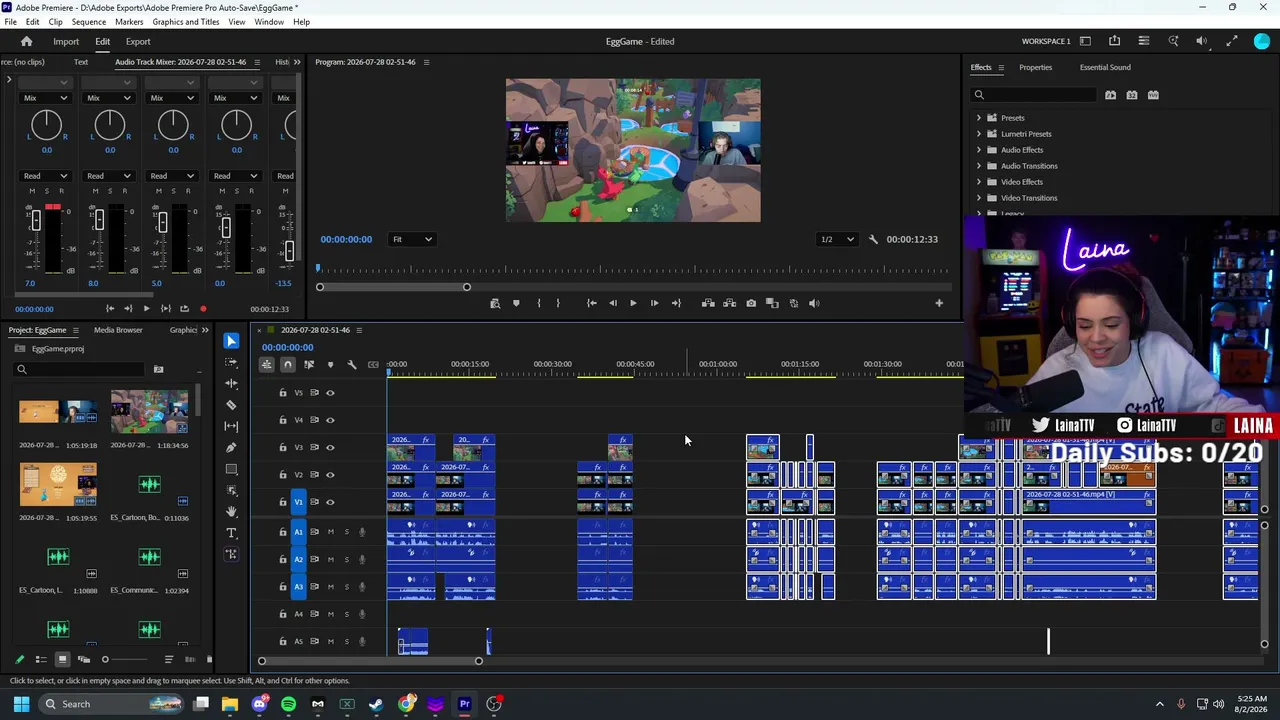Image resolution: width=1280 pixels, height=720 pixels.
Task: Select the Pen tool
Action: (x=232, y=448)
